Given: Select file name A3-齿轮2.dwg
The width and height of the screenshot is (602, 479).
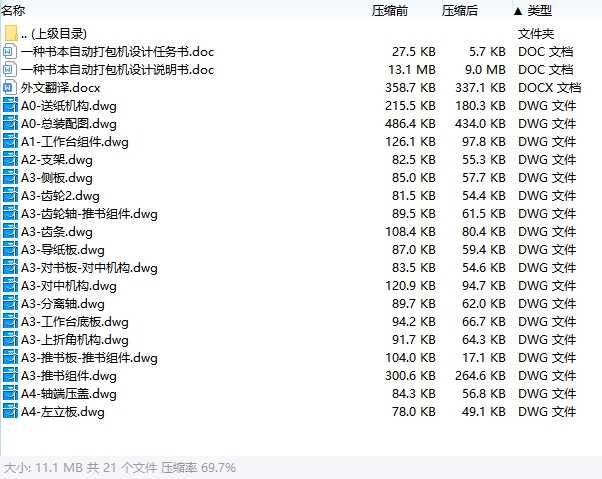Looking at the screenshot, I should (60, 196).
